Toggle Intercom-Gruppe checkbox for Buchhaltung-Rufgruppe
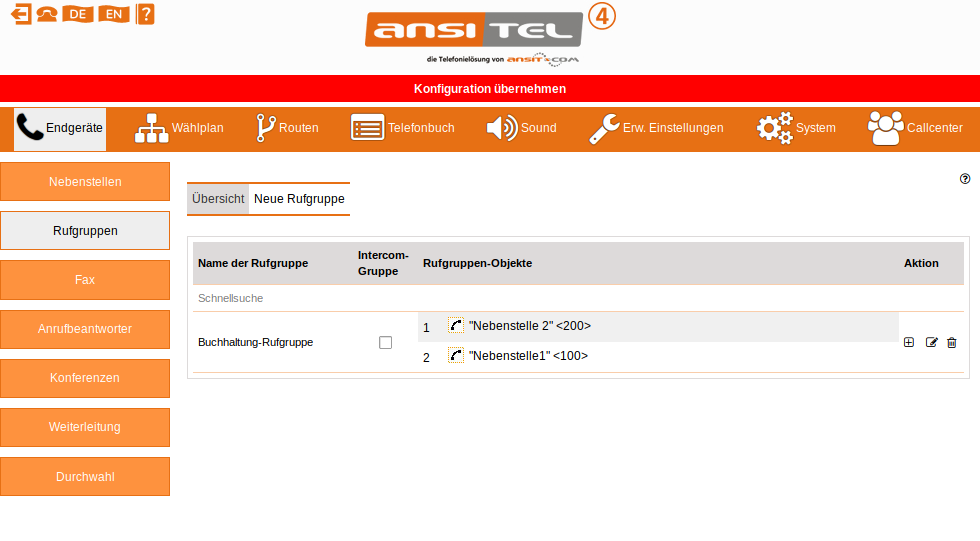This screenshot has height=541, width=980. click(x=385, y=342)
